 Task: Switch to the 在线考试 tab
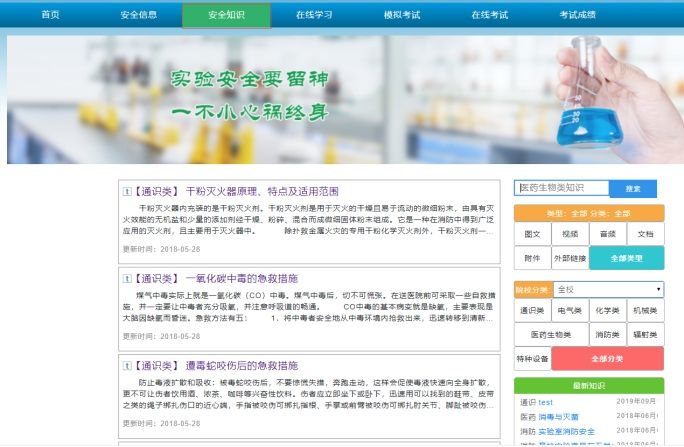coord(490,15)
